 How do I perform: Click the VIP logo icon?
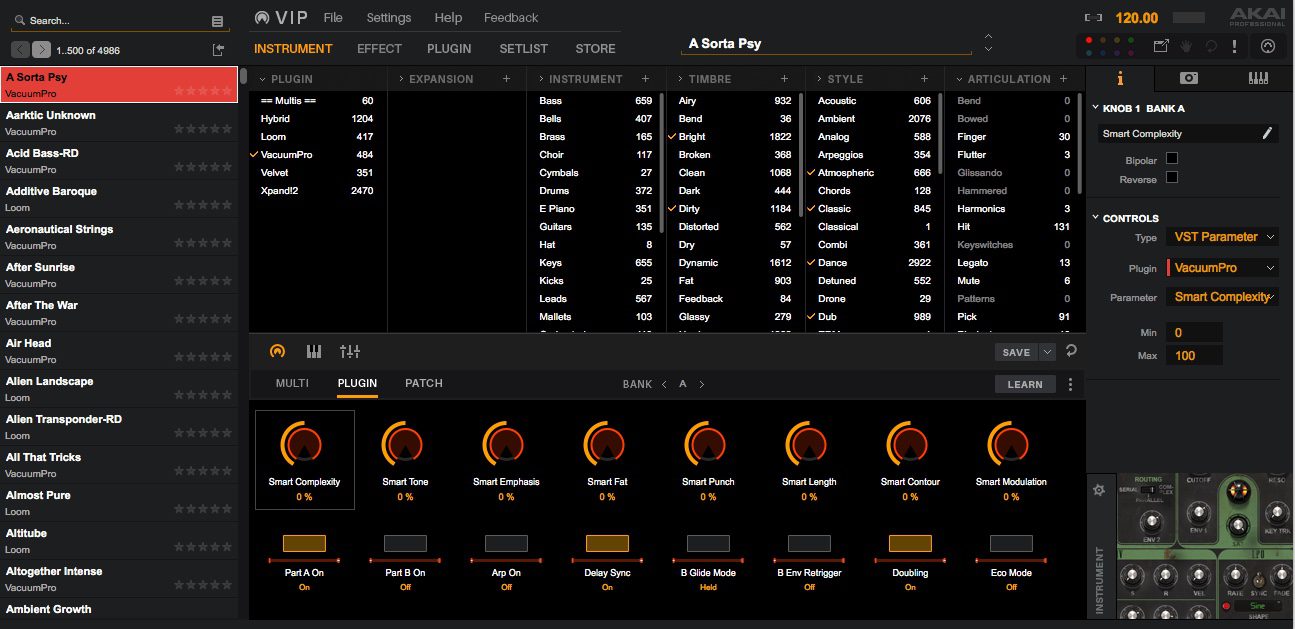click(x=262, y=18)
